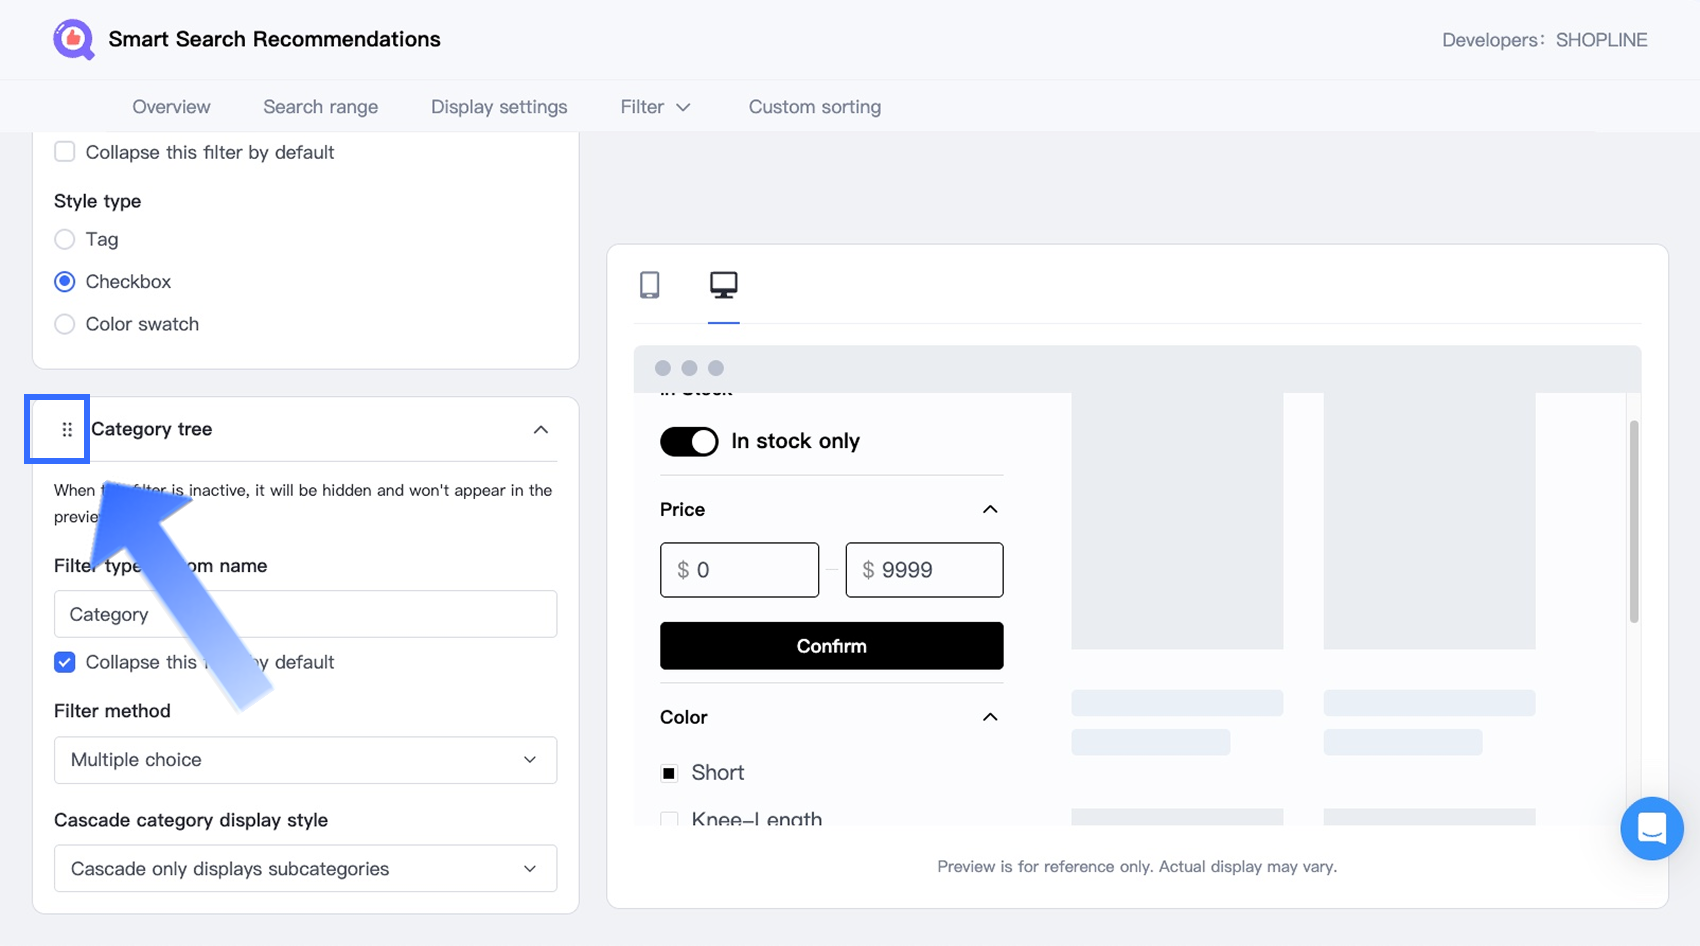Open the live chat support bubble
1700x946 pixels.
pyautogui.click(x=1651, y=828)
